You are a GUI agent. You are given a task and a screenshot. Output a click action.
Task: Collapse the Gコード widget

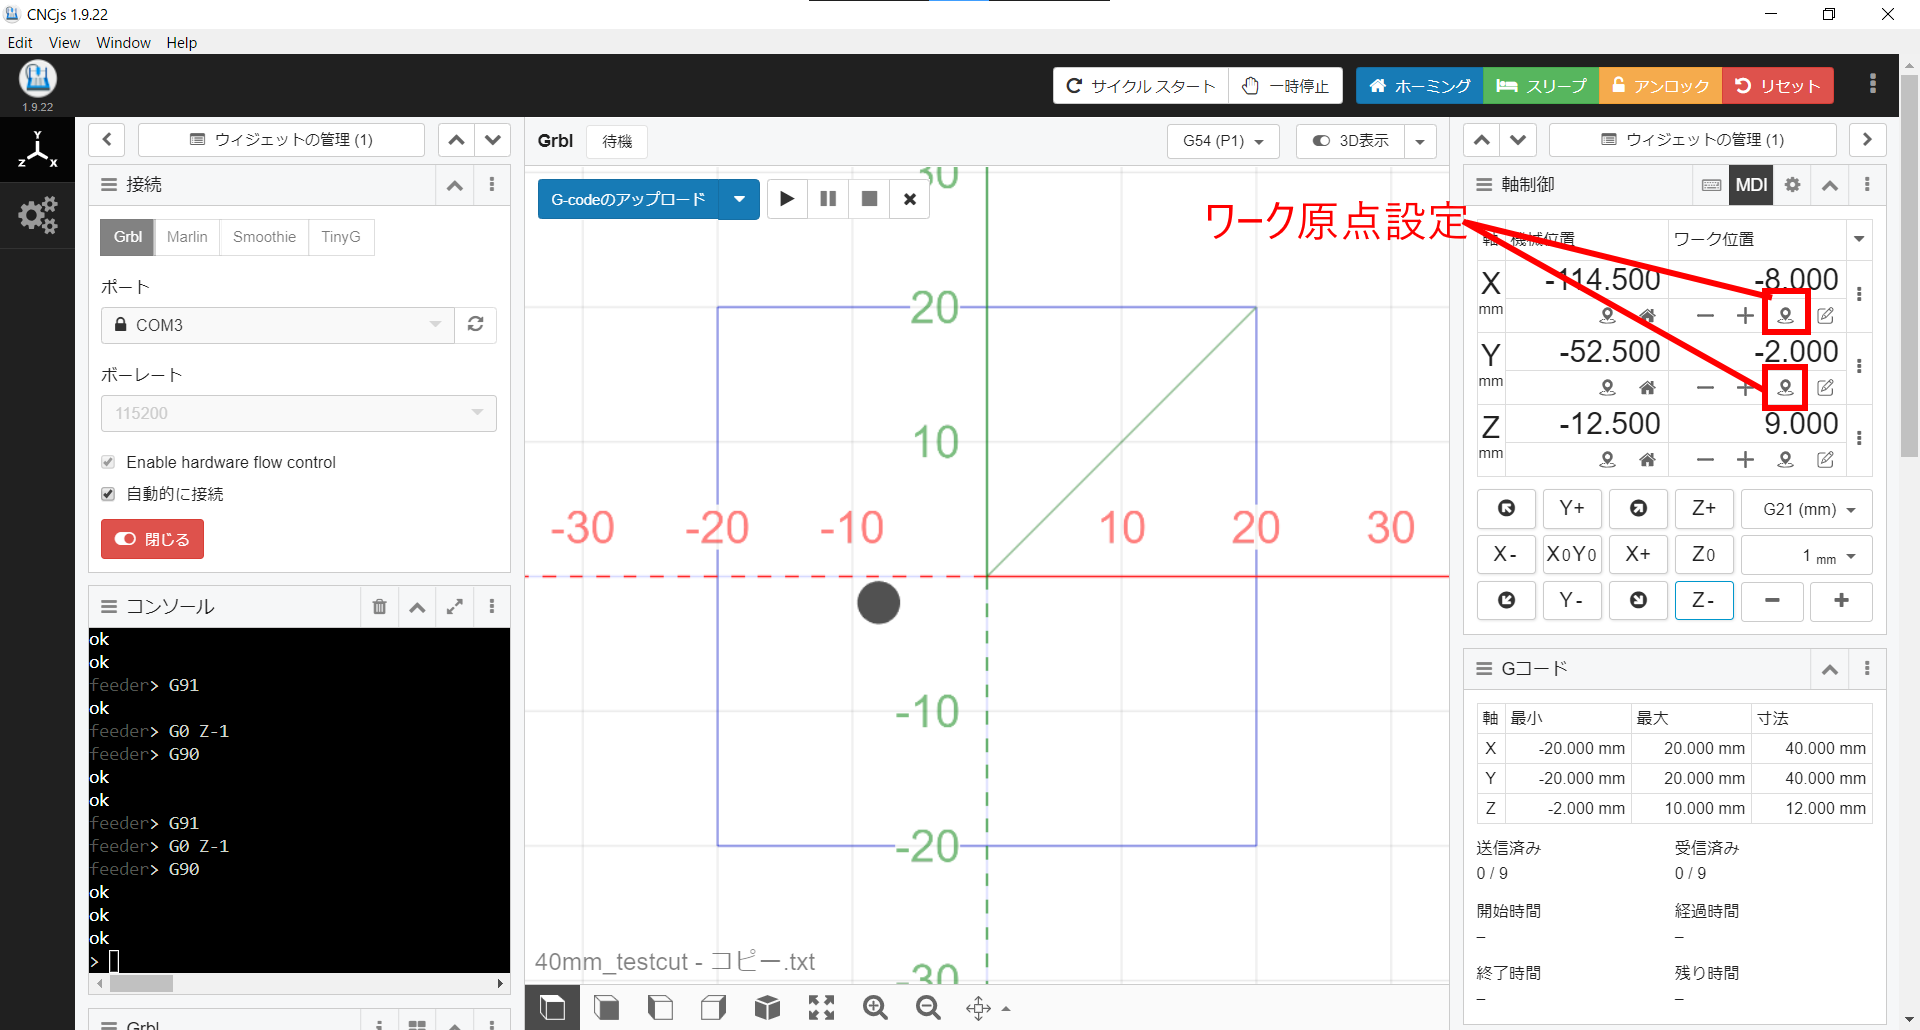[x=1830, y=669]
